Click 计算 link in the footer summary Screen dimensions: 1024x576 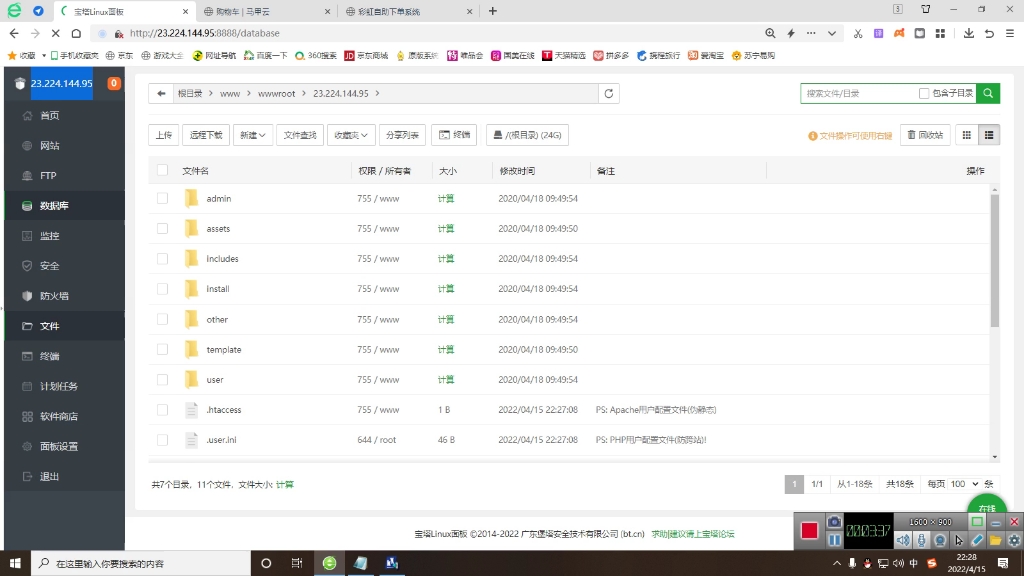tap(285, 485)
